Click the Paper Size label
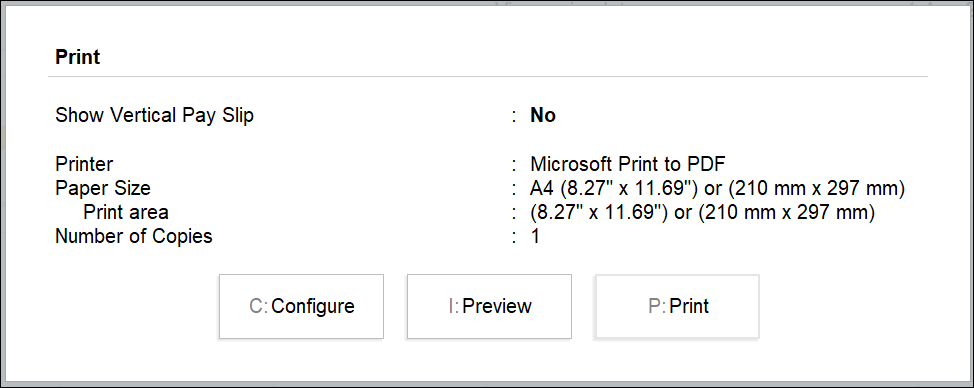The height and width of the screenshot is (388, 974). [x=103, y=188]
